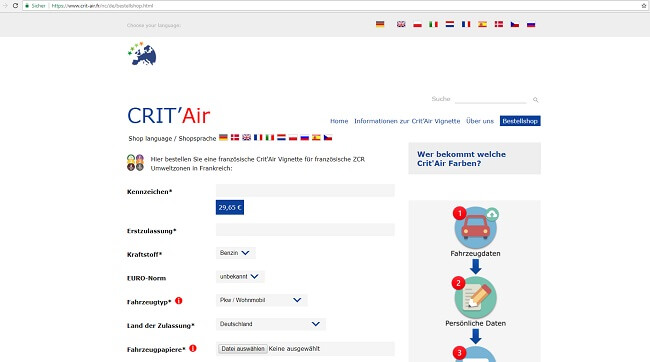Set shop language to Italian flag
650x362 pixels.
tap(269, 137)
